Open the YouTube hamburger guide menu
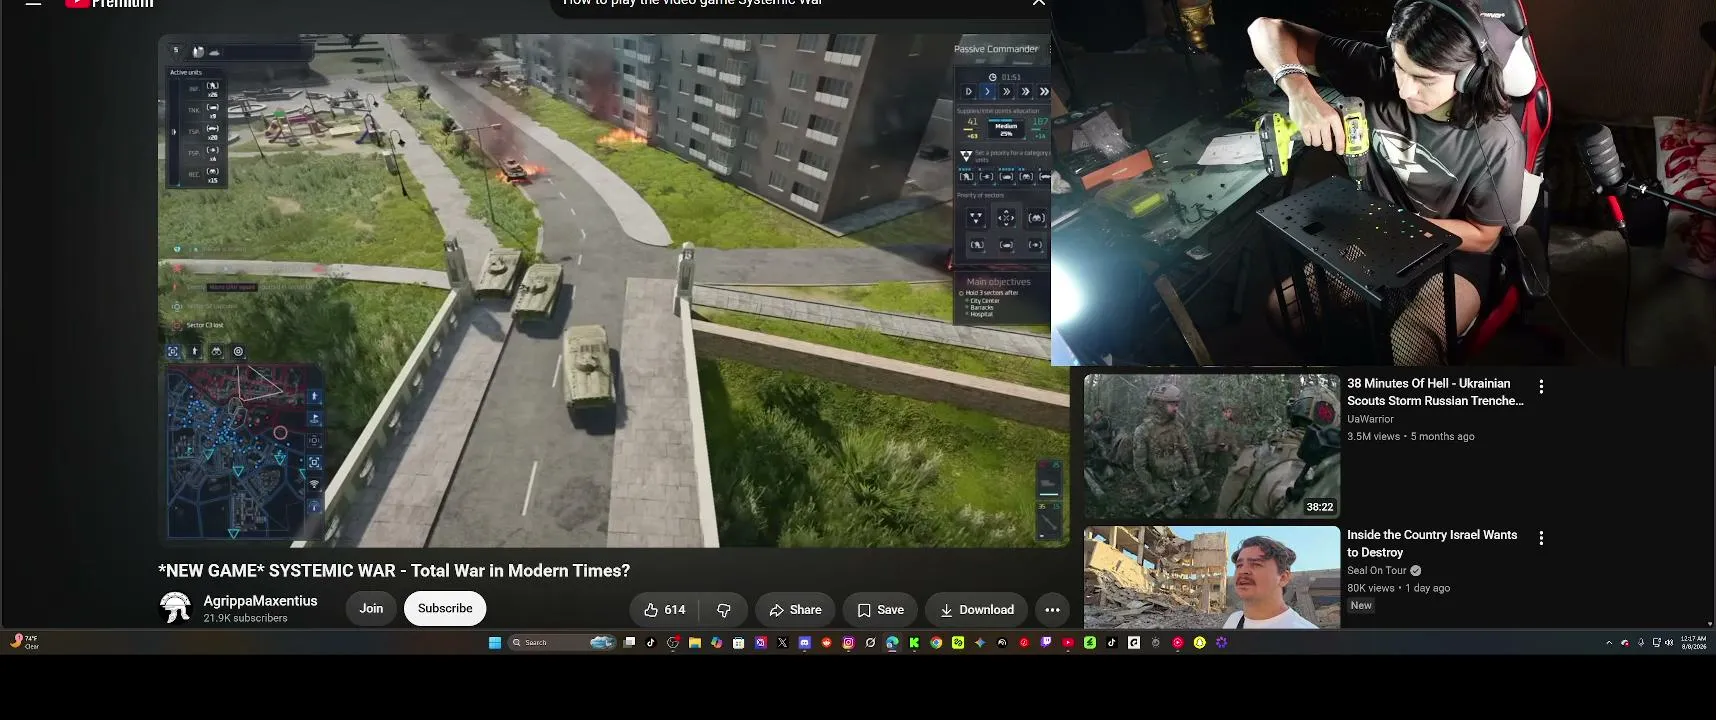The image size is (1716, 720). (34, 3)
